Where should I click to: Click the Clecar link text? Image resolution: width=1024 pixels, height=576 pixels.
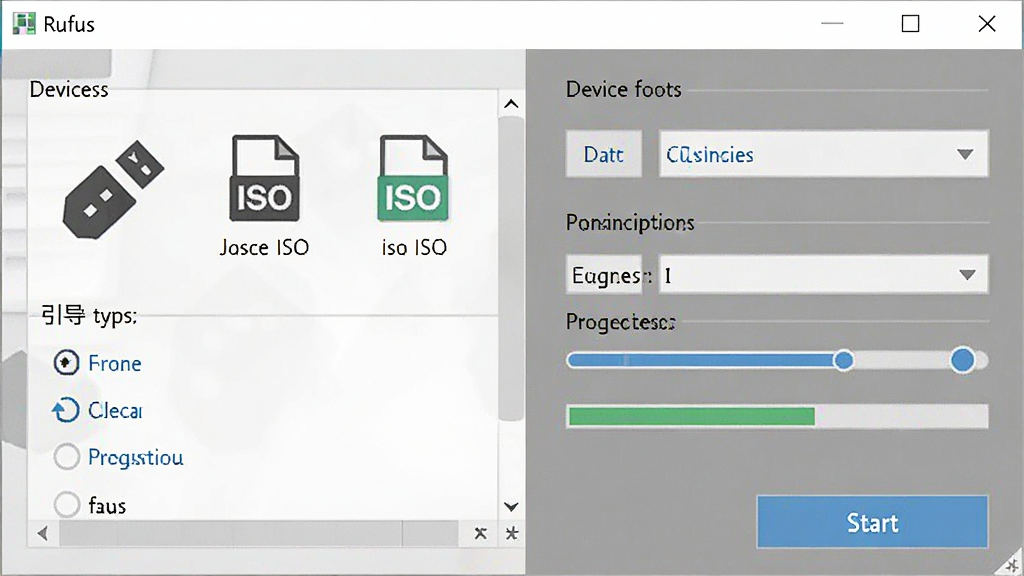tap(115, 411)
